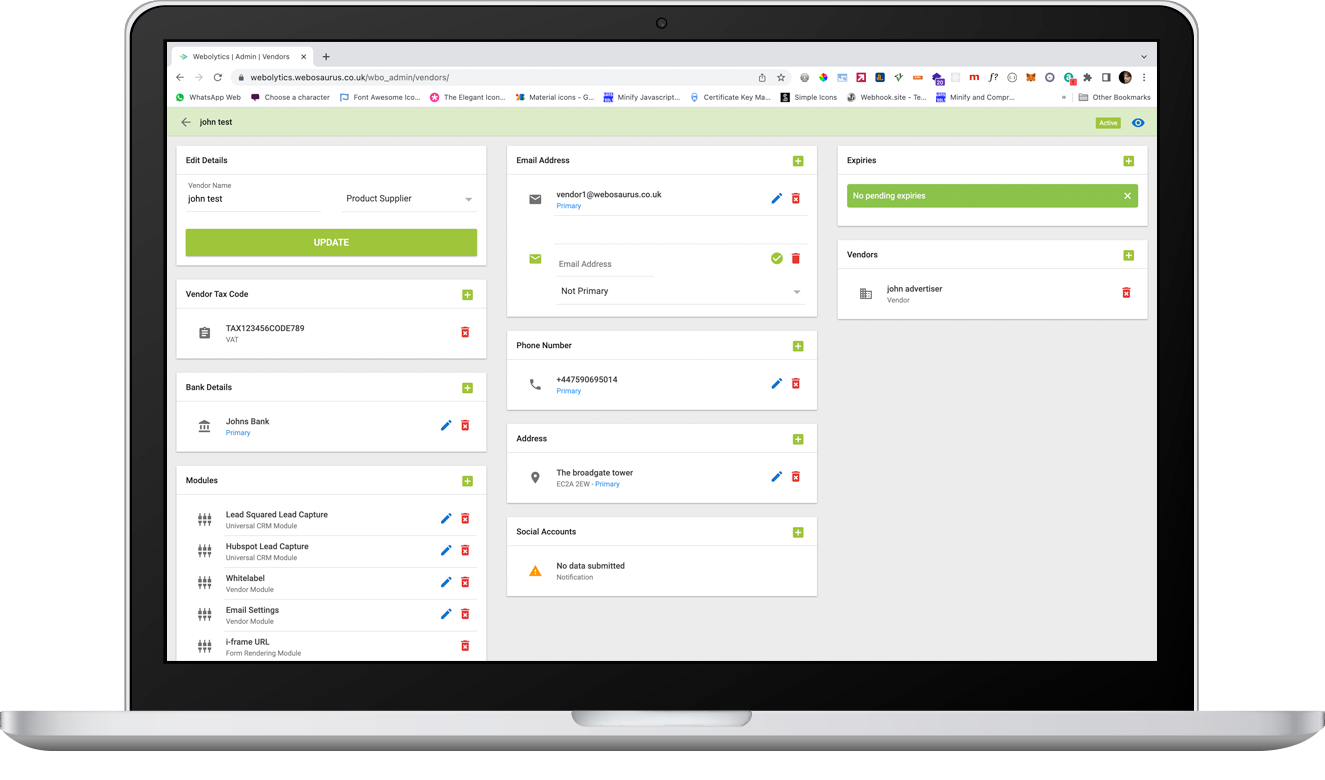Edit the Johns Bank bank details
The height and width of the screenshot is (780, 1325).
(x=446, y=425)
